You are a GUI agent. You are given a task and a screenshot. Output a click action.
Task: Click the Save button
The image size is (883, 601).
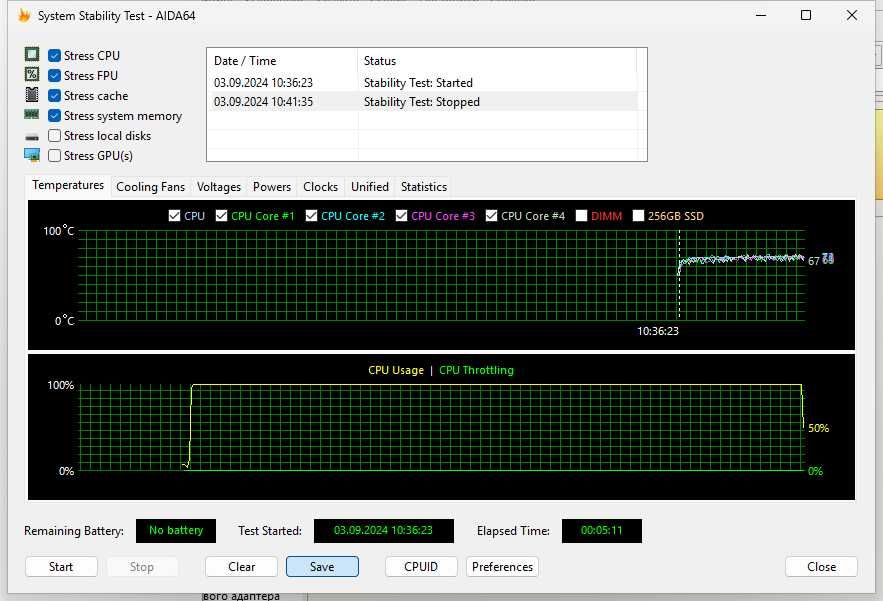322,567
